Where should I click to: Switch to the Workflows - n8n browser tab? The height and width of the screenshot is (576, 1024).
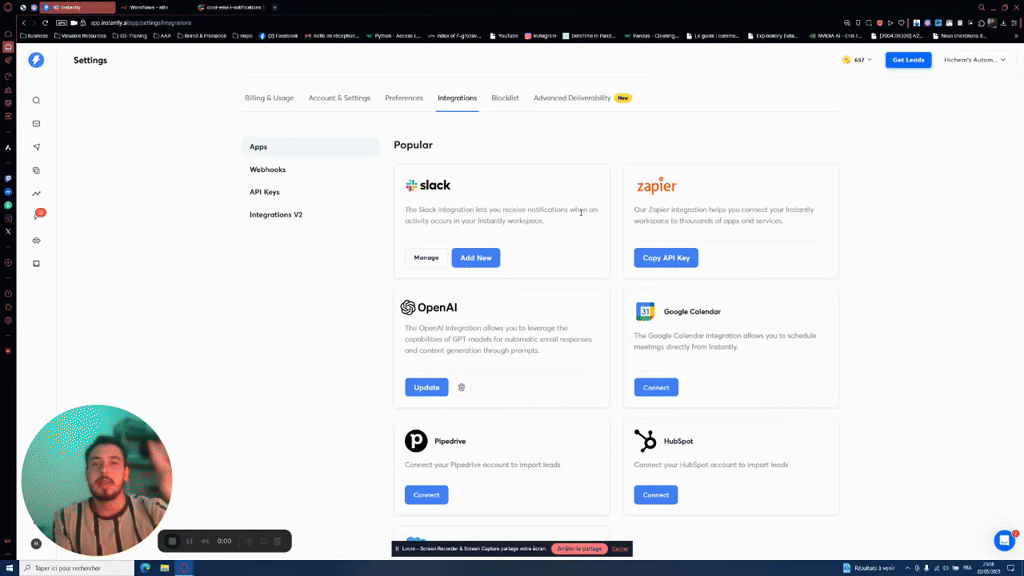coord(154,7)
